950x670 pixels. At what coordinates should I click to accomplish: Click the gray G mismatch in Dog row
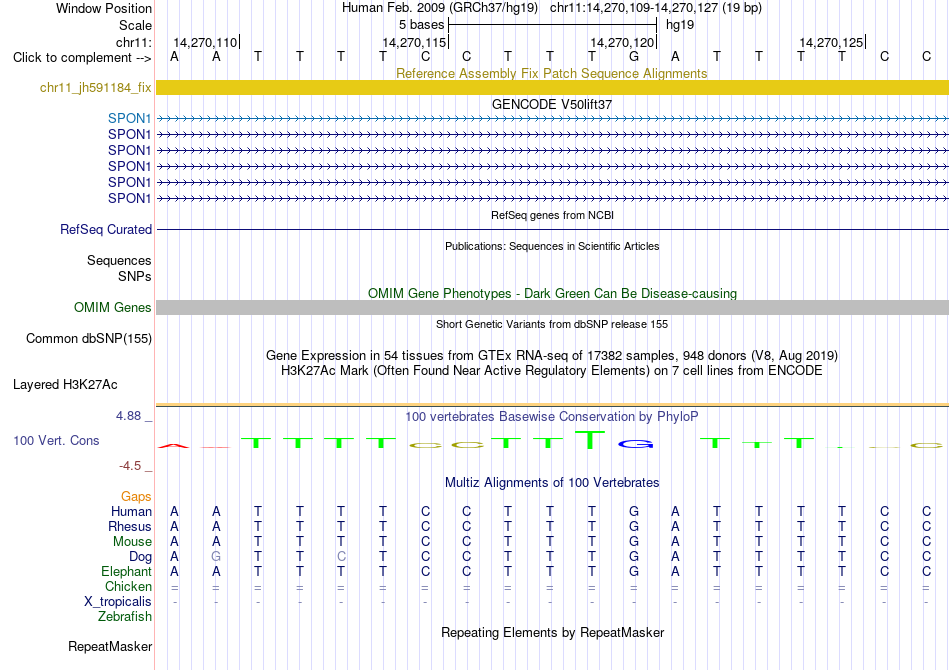coord(216,557)
